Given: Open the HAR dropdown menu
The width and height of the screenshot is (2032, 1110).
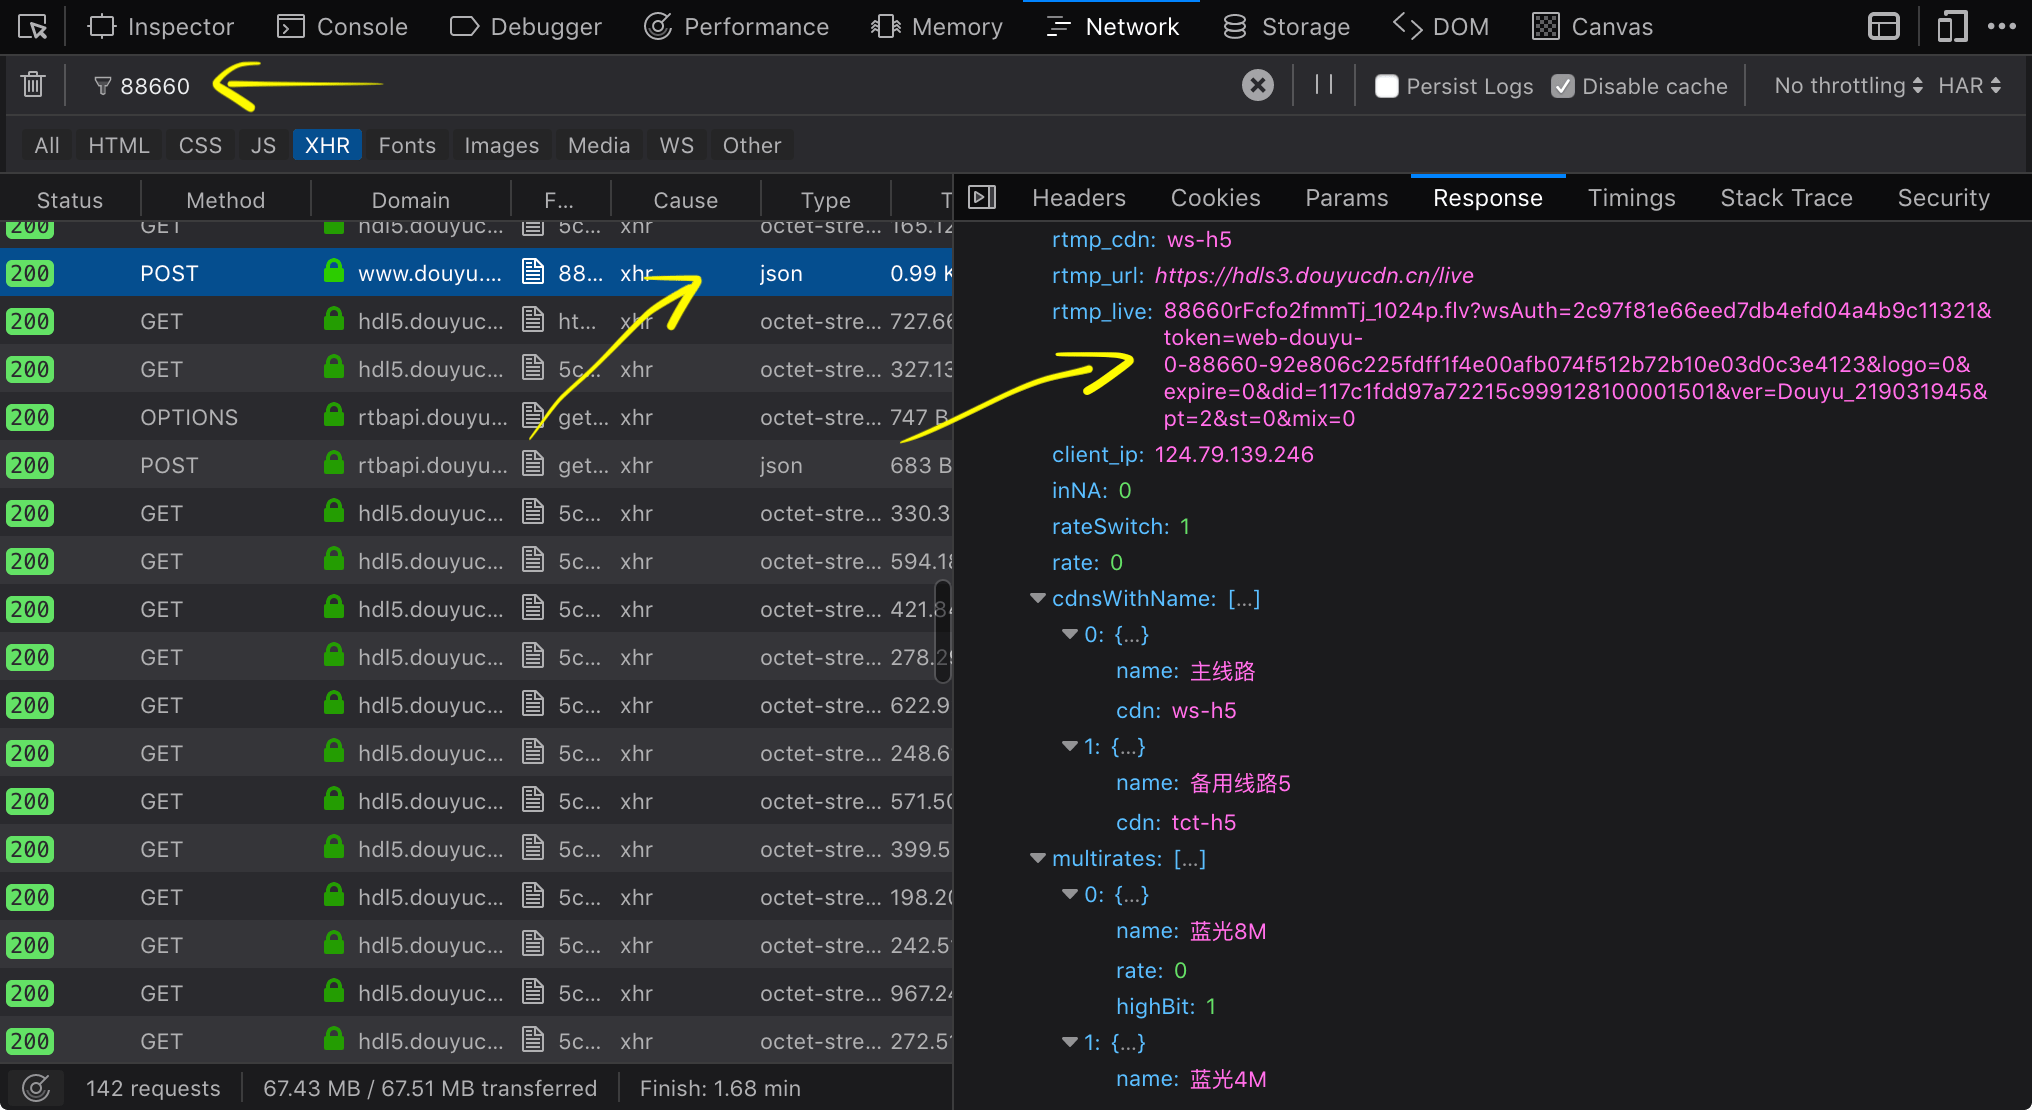Looking at the screenshot, I should 1969,86.
